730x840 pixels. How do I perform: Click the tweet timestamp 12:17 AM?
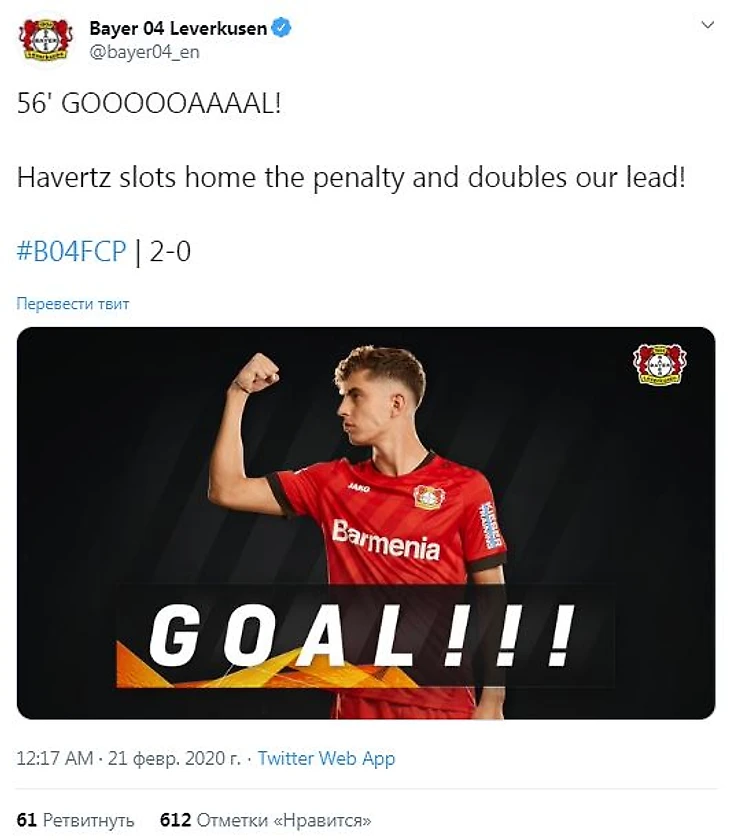[54, 759]
